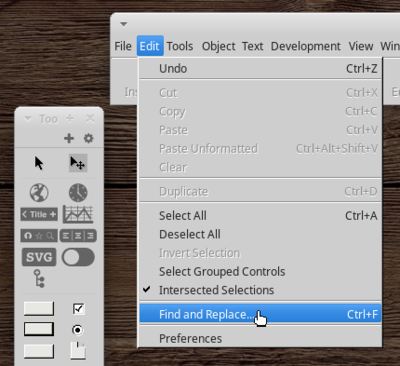Viewport: 400px width, 366px height.
Task: Choose the line graph widget icon
Action: [x=78, y=214]
